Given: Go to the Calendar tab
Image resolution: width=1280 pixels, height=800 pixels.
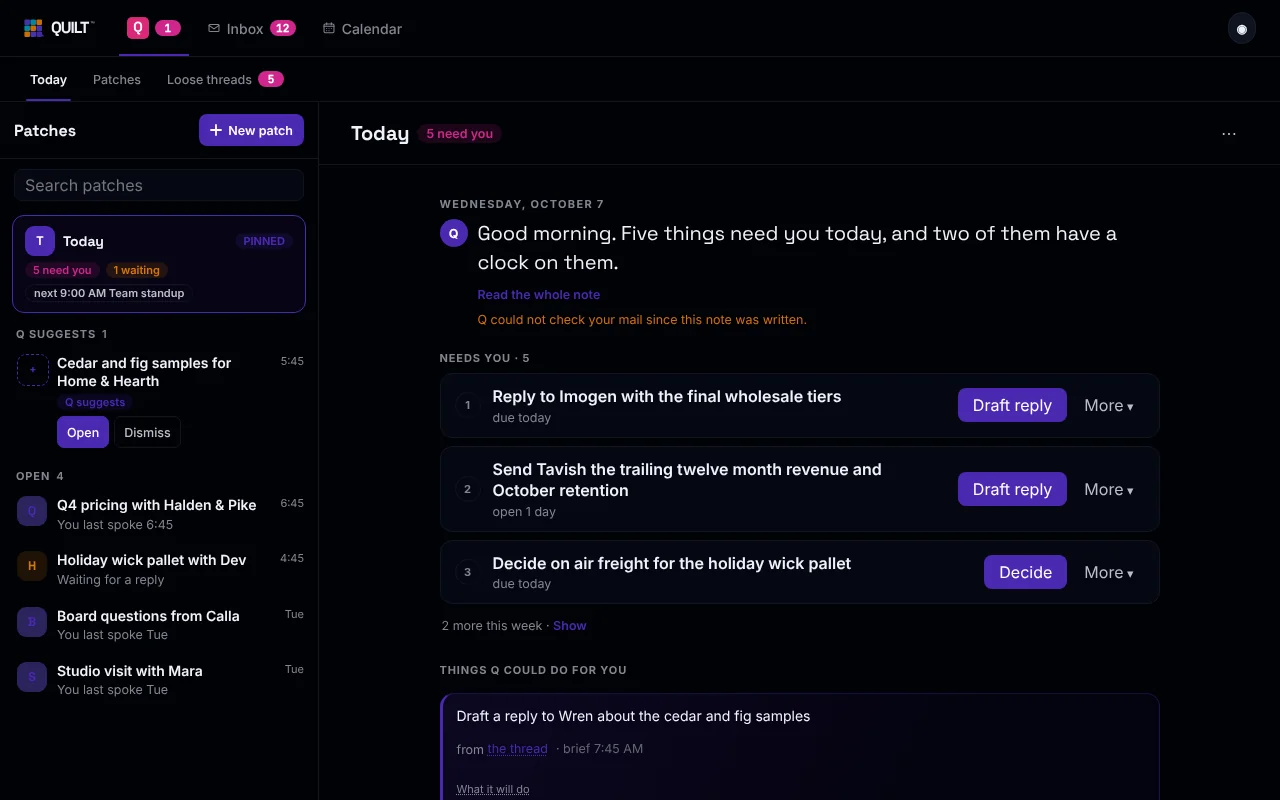Looking at the screenshot, I should (x=362, y=28).
